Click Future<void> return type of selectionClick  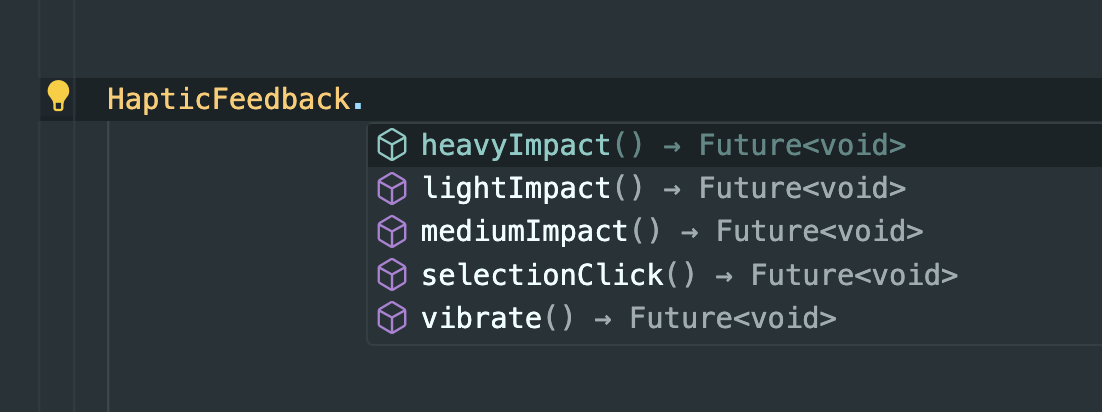point(855,275)
